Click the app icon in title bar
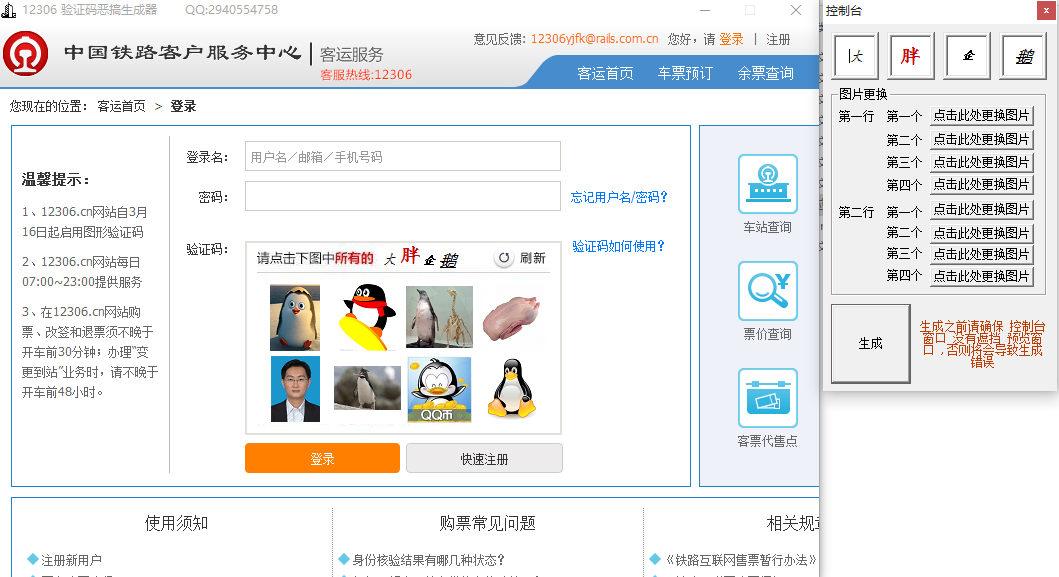This screenshot has width=1059, height=577. 9,10
